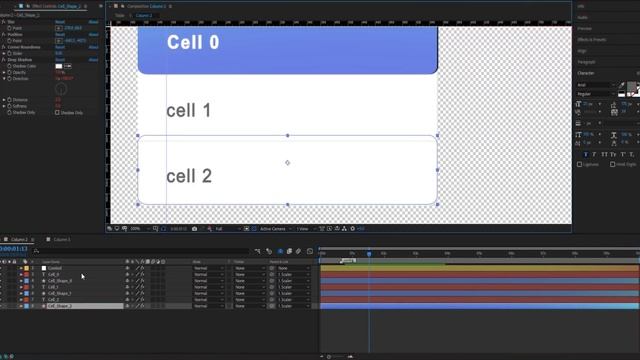Toggle hide shy layers timeline switch

[x=280, y=251]
